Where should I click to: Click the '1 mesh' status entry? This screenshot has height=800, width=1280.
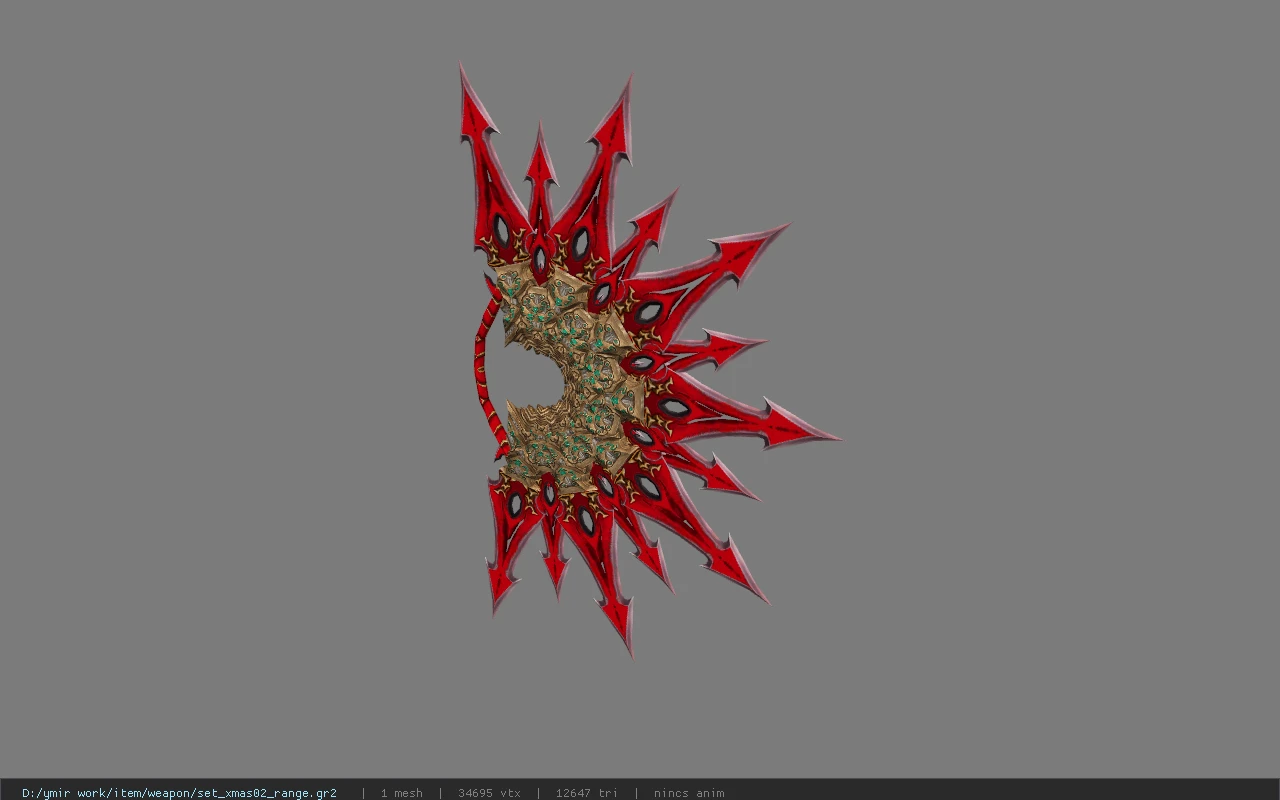(401, 793)
